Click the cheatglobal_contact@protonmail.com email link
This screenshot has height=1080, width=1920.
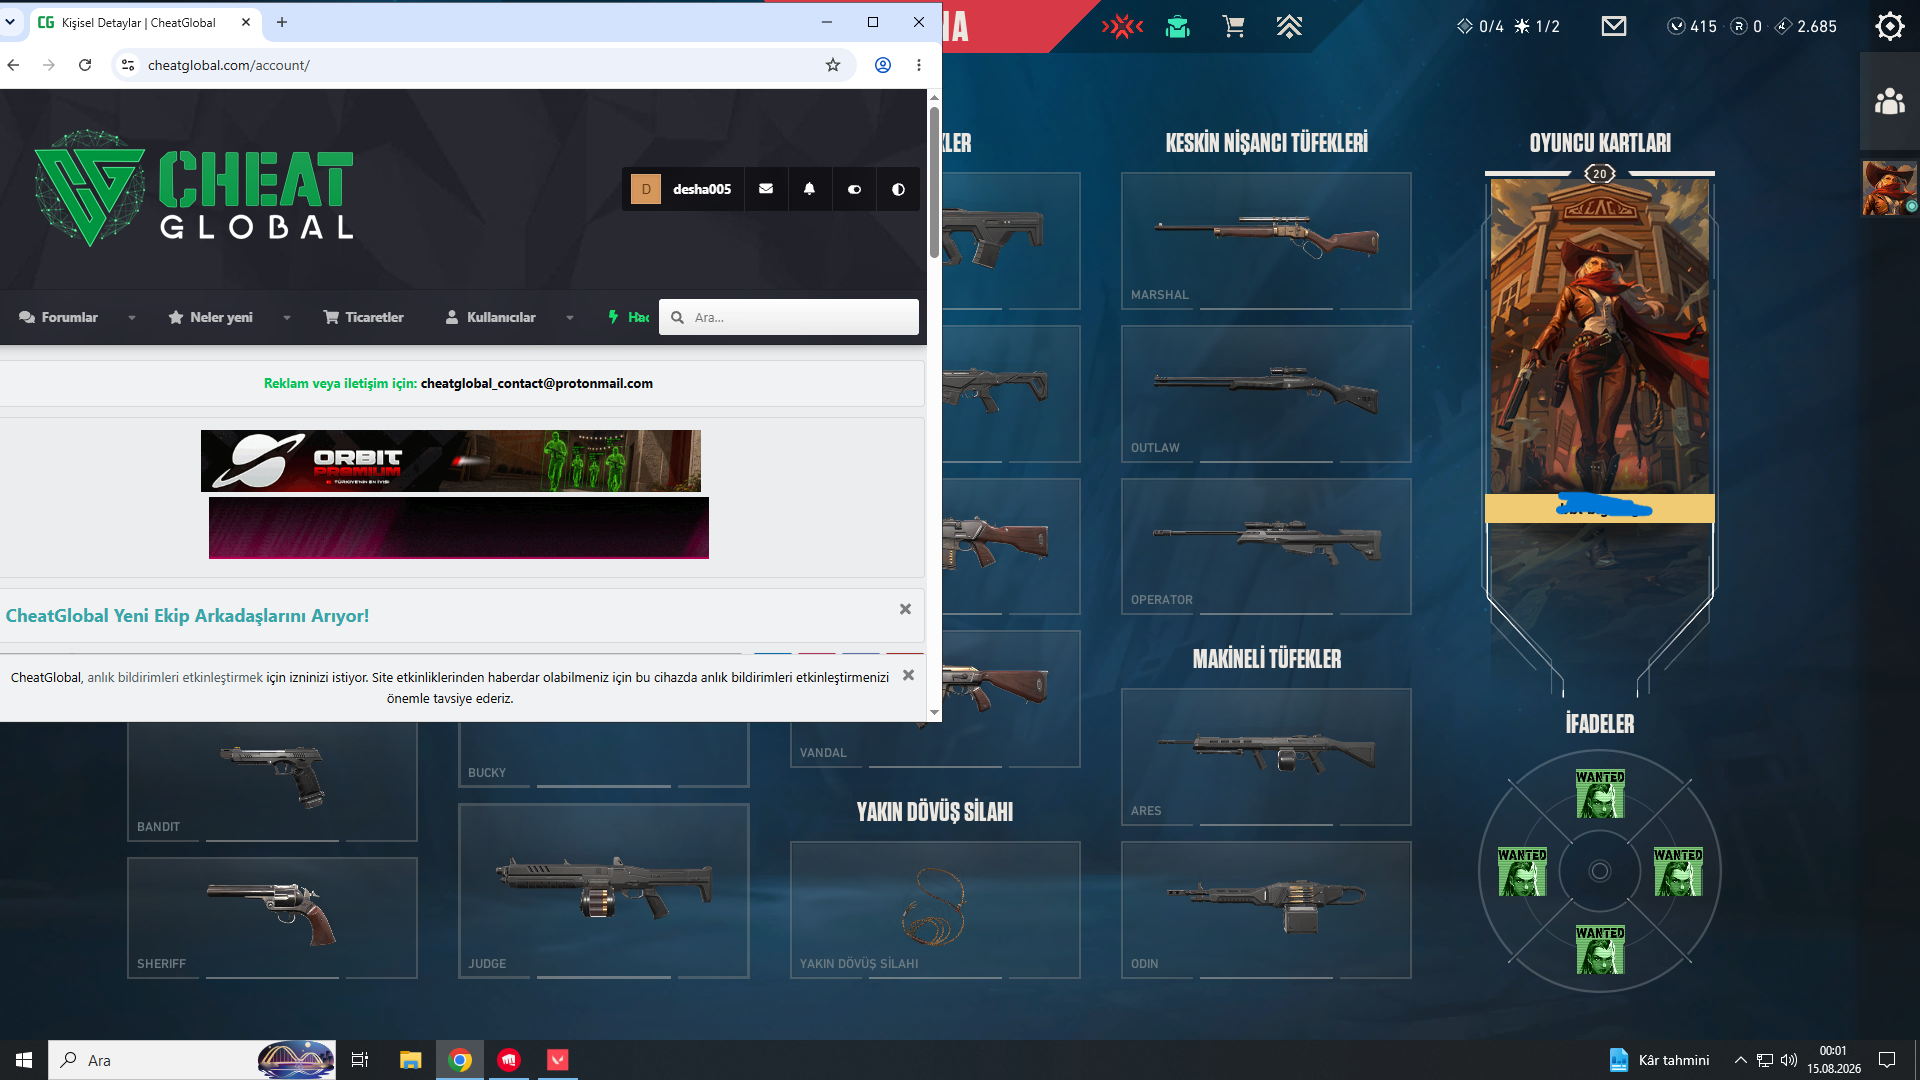tap(537, 384)
